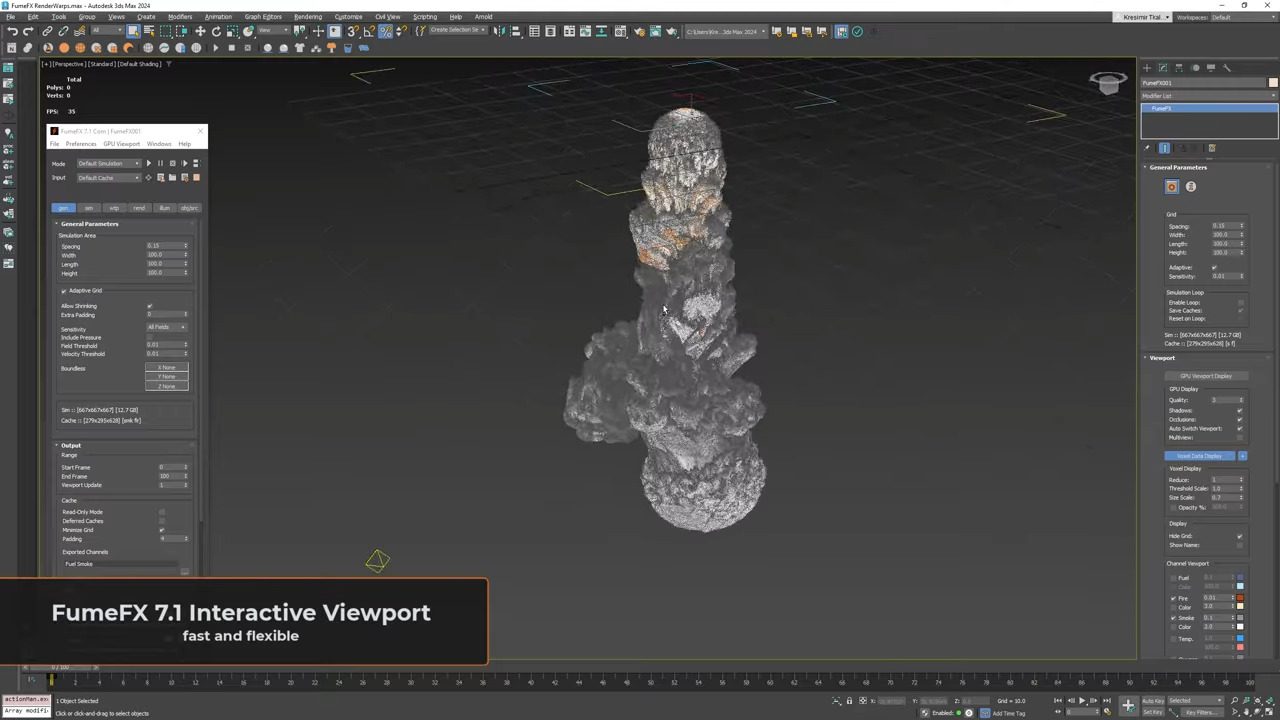Viewport: 1280px width, 720px height.
Task: Open a cache using the folder icon in FumeFX
Action: [172, 178]
